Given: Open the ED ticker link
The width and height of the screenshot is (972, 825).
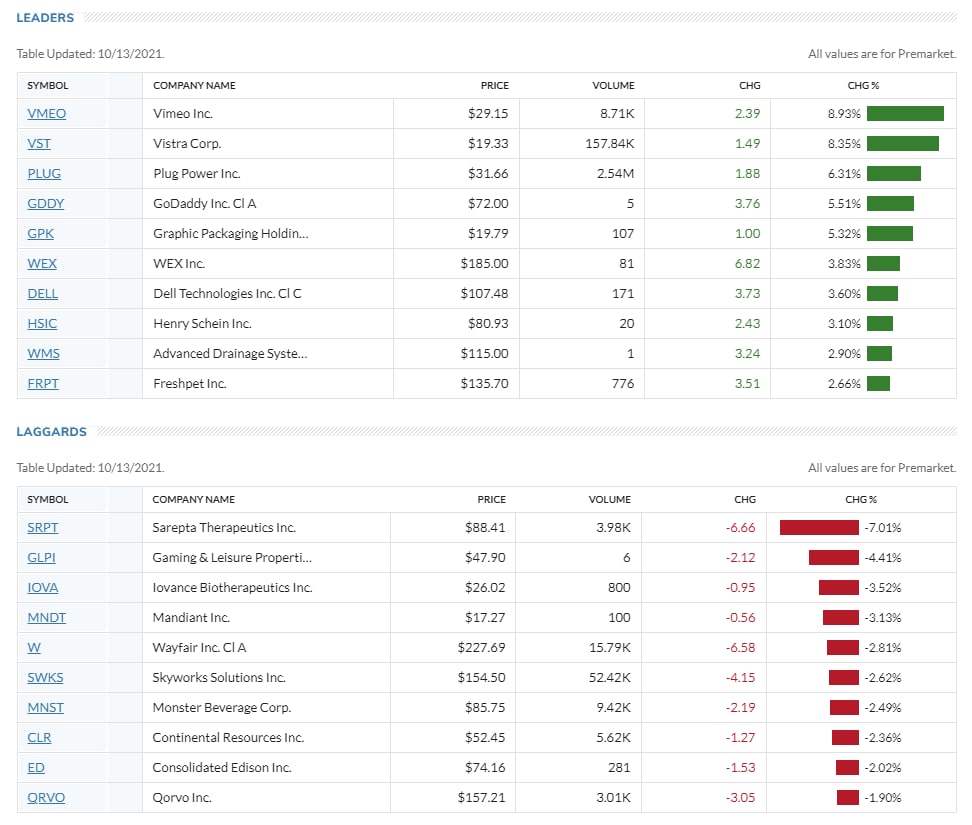Looking at the screenshot, I should [36, 767].
